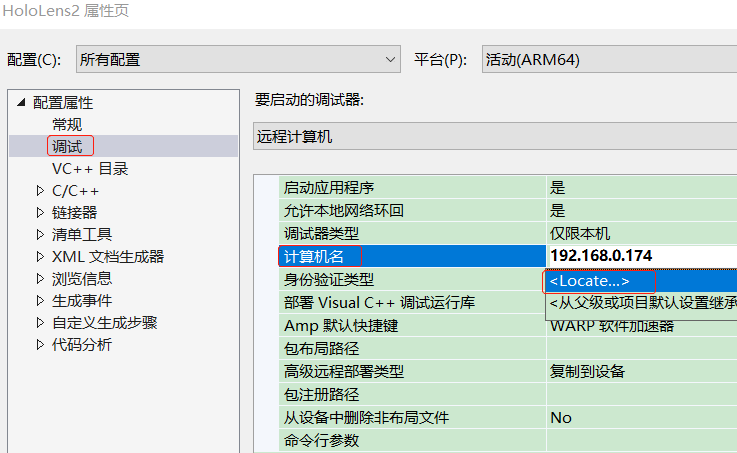This screenshot has width=737, height=453.
Task: Select the 调试 tree item
Action: click(x=67, y=146)
